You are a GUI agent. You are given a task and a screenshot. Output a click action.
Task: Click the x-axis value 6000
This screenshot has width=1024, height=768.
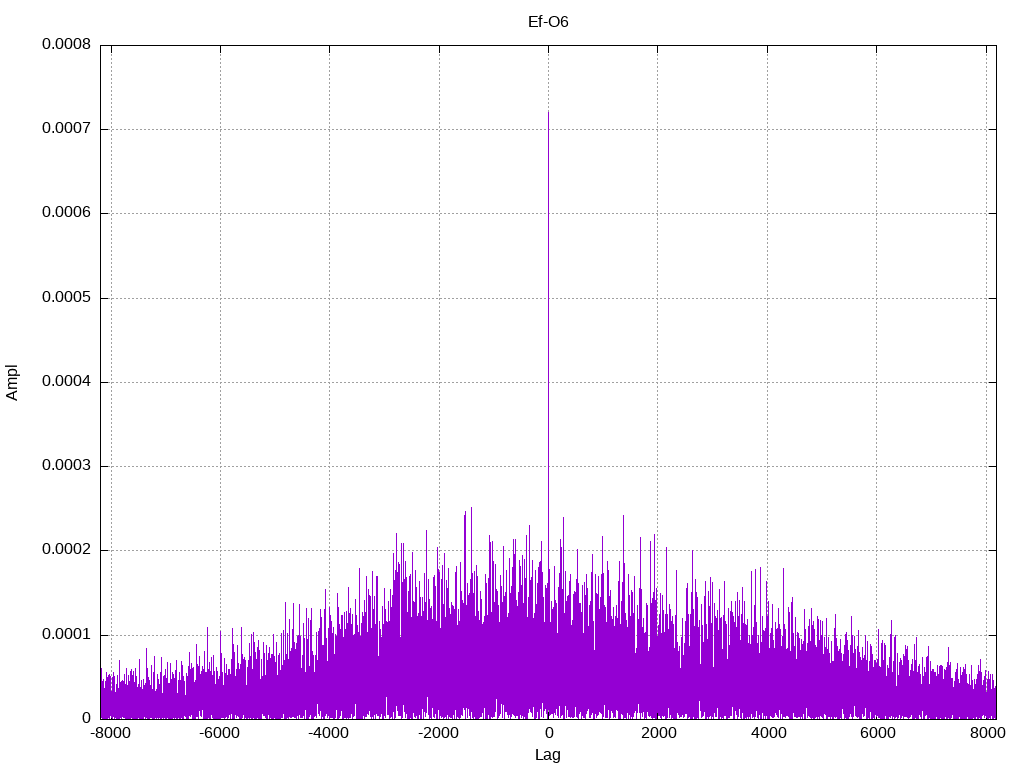click(876, 734)
